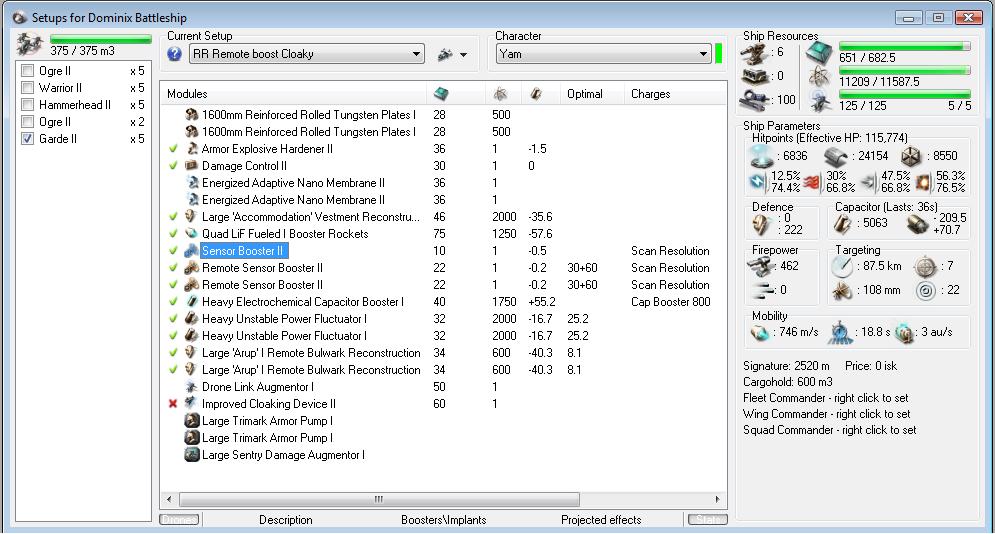Screen dimensions: 995x534
Task: Enable the Ogre II x 2 checkbox
Action: tap(27, 122)
